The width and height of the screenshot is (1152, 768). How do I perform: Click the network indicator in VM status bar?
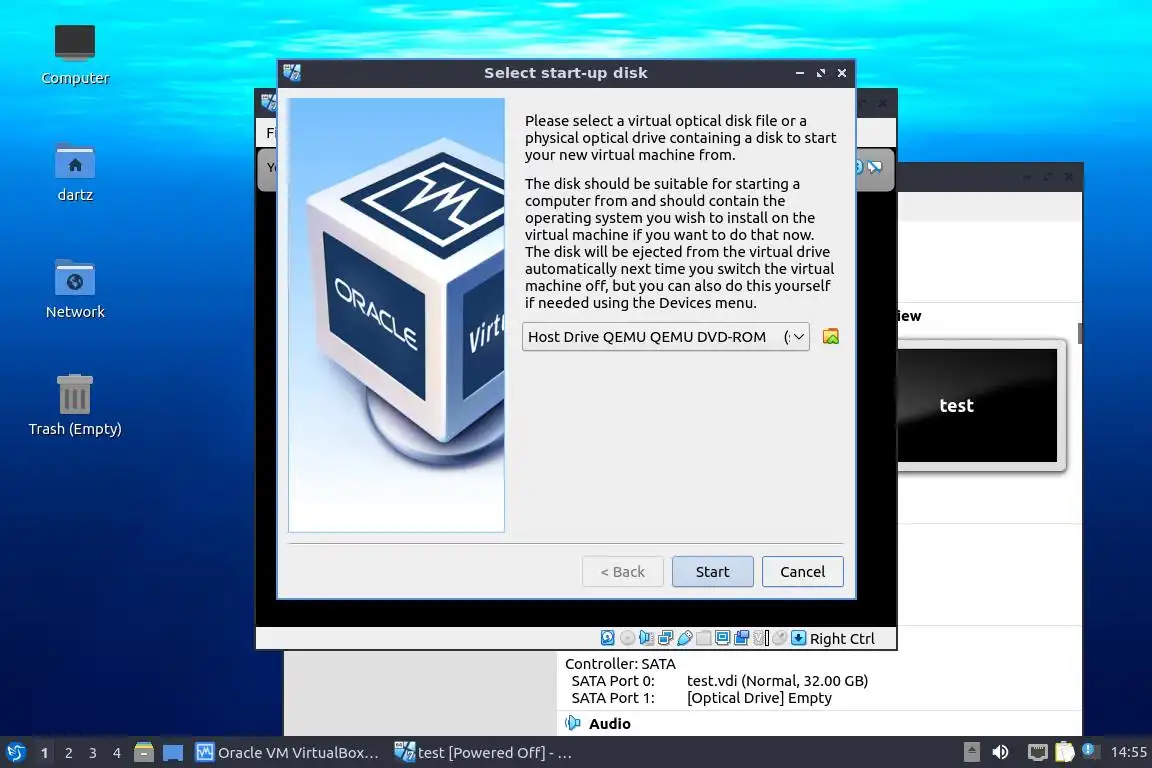(666, 638)
